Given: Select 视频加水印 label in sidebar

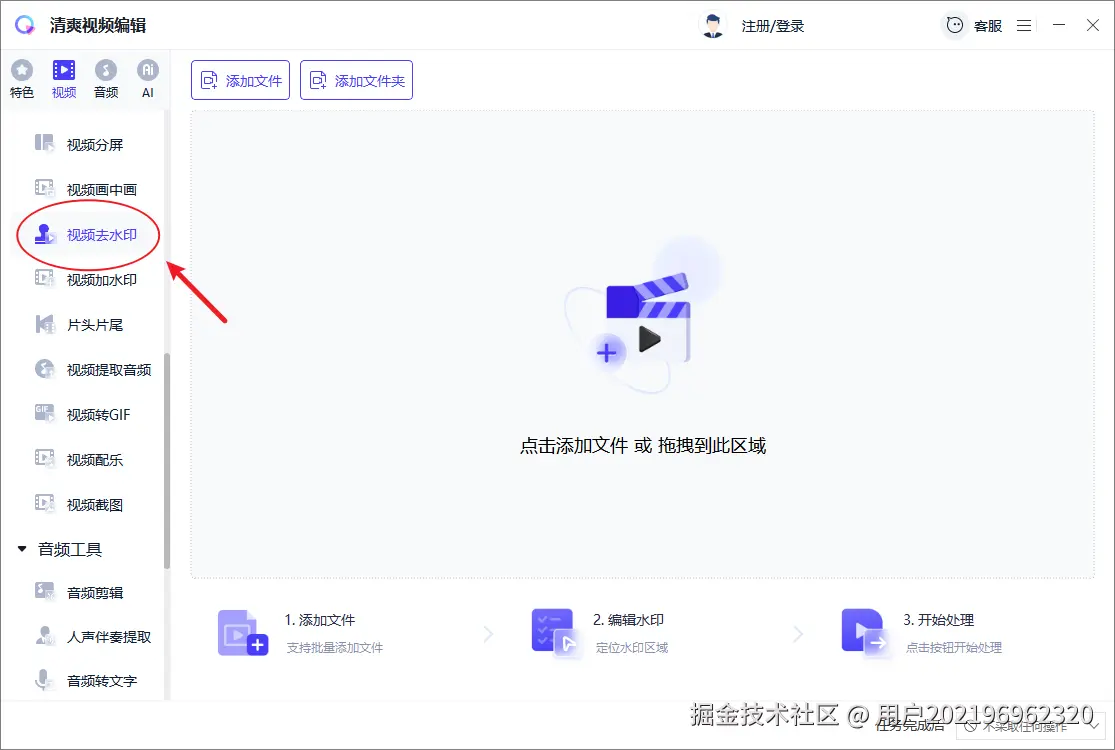Looking at the screenshot, I should 102,280.
